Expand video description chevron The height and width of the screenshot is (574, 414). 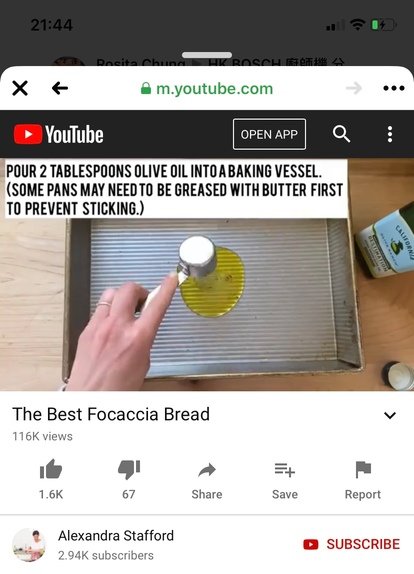390,415
